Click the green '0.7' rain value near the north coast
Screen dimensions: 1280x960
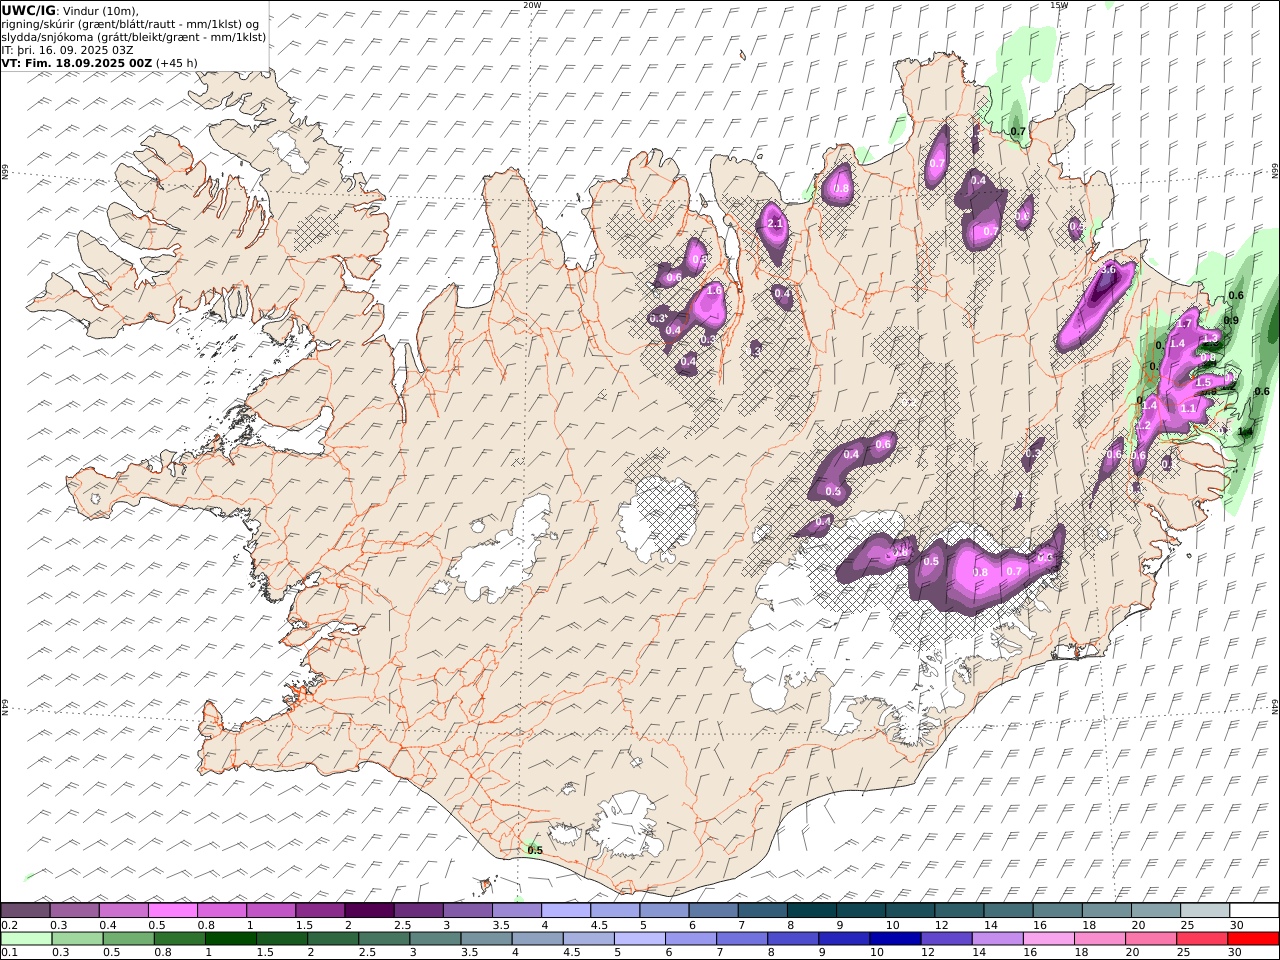1018,132
